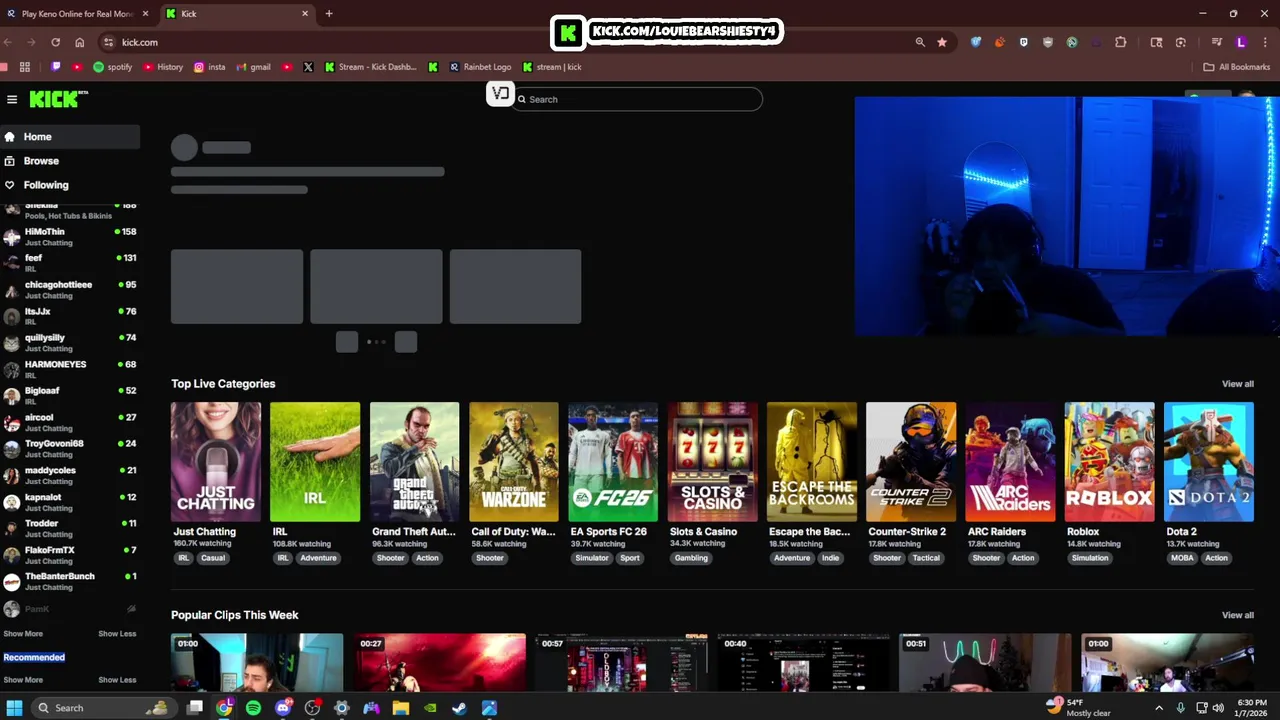Image resolution: width=1280 pixels, height=720 pixels.
Task: Reload the page with the refresh icon
Action: [56, 42]
